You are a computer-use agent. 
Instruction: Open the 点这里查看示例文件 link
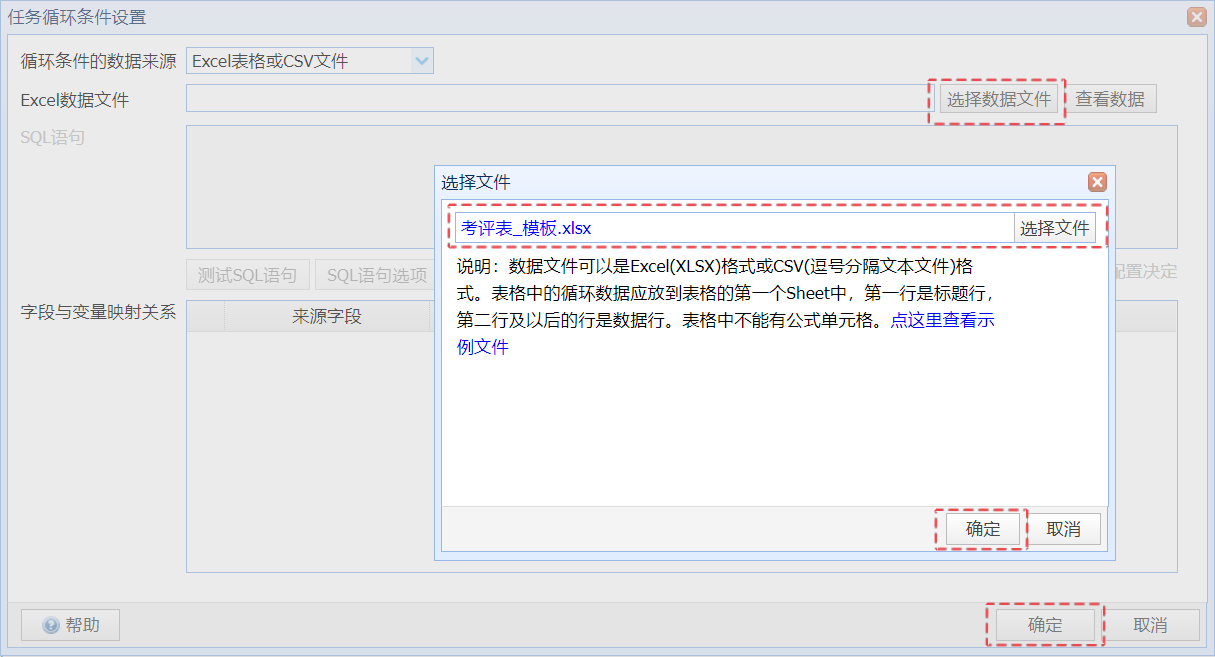click(941, 321)
